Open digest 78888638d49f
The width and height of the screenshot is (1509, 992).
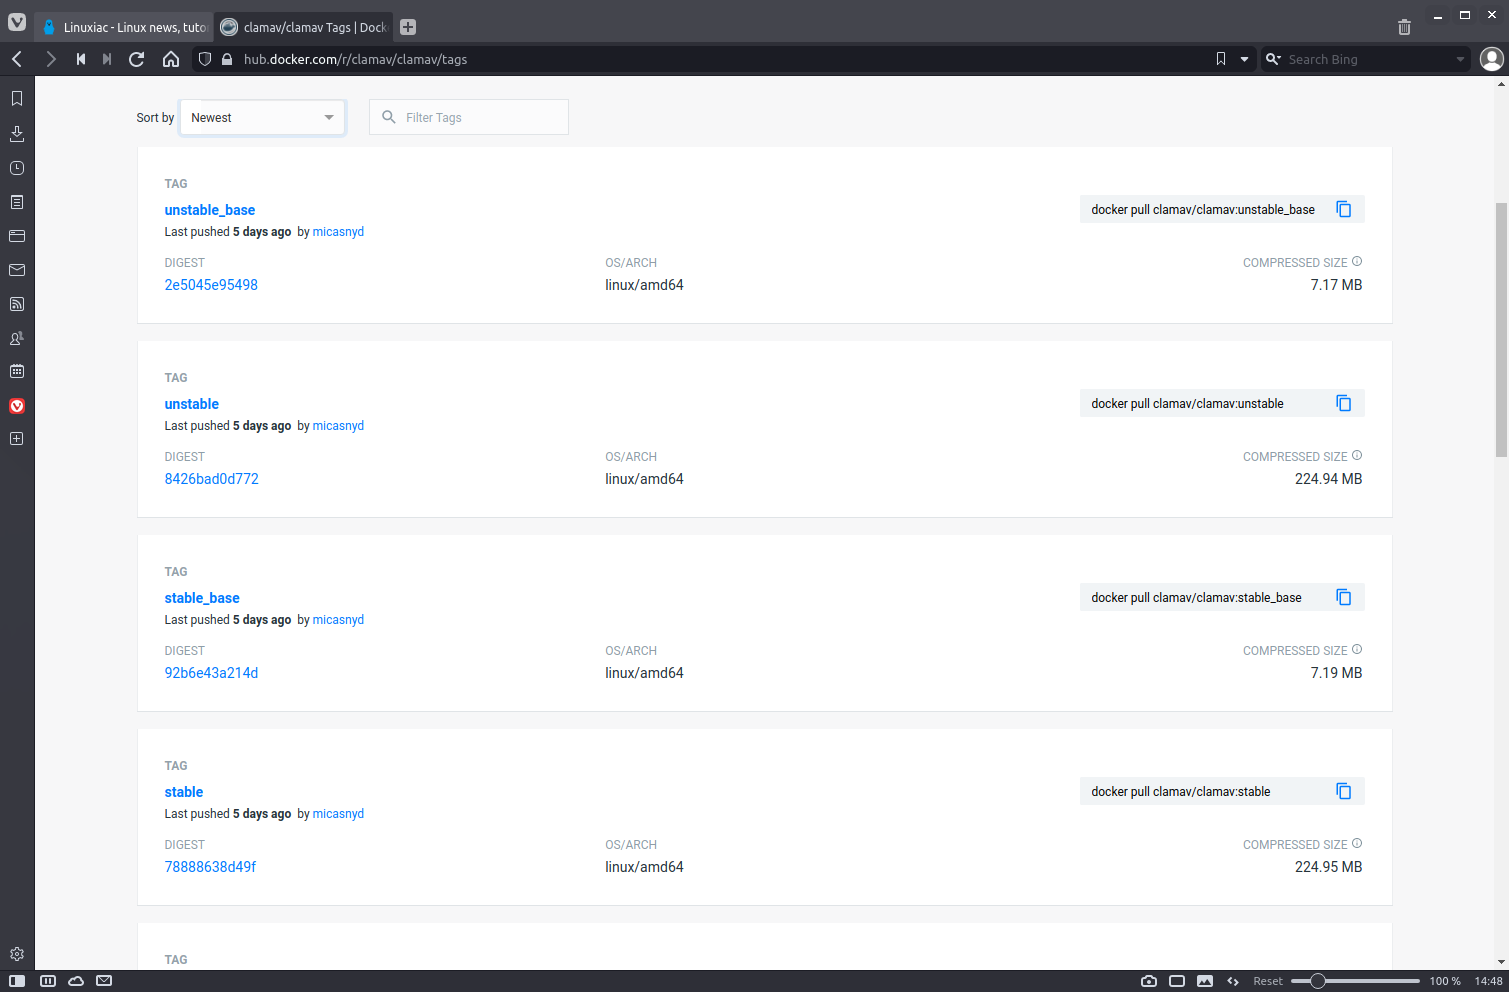tap(210, 867)
